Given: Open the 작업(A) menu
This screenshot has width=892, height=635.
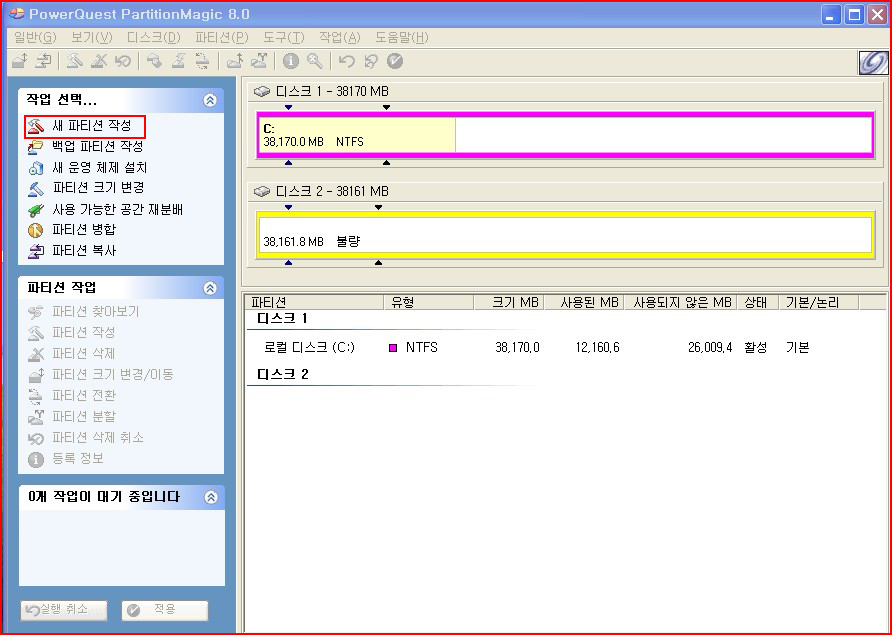Looking at the screenshot, I should coord(340,38).
